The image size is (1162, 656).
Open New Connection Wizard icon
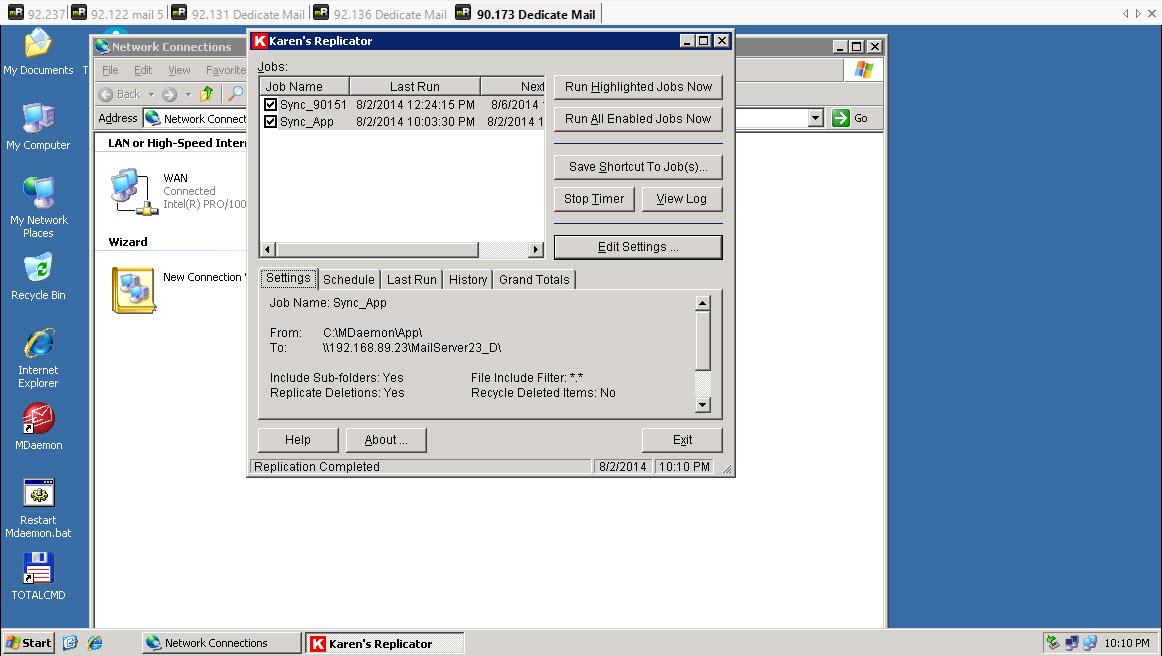click(x=133, y=290)
